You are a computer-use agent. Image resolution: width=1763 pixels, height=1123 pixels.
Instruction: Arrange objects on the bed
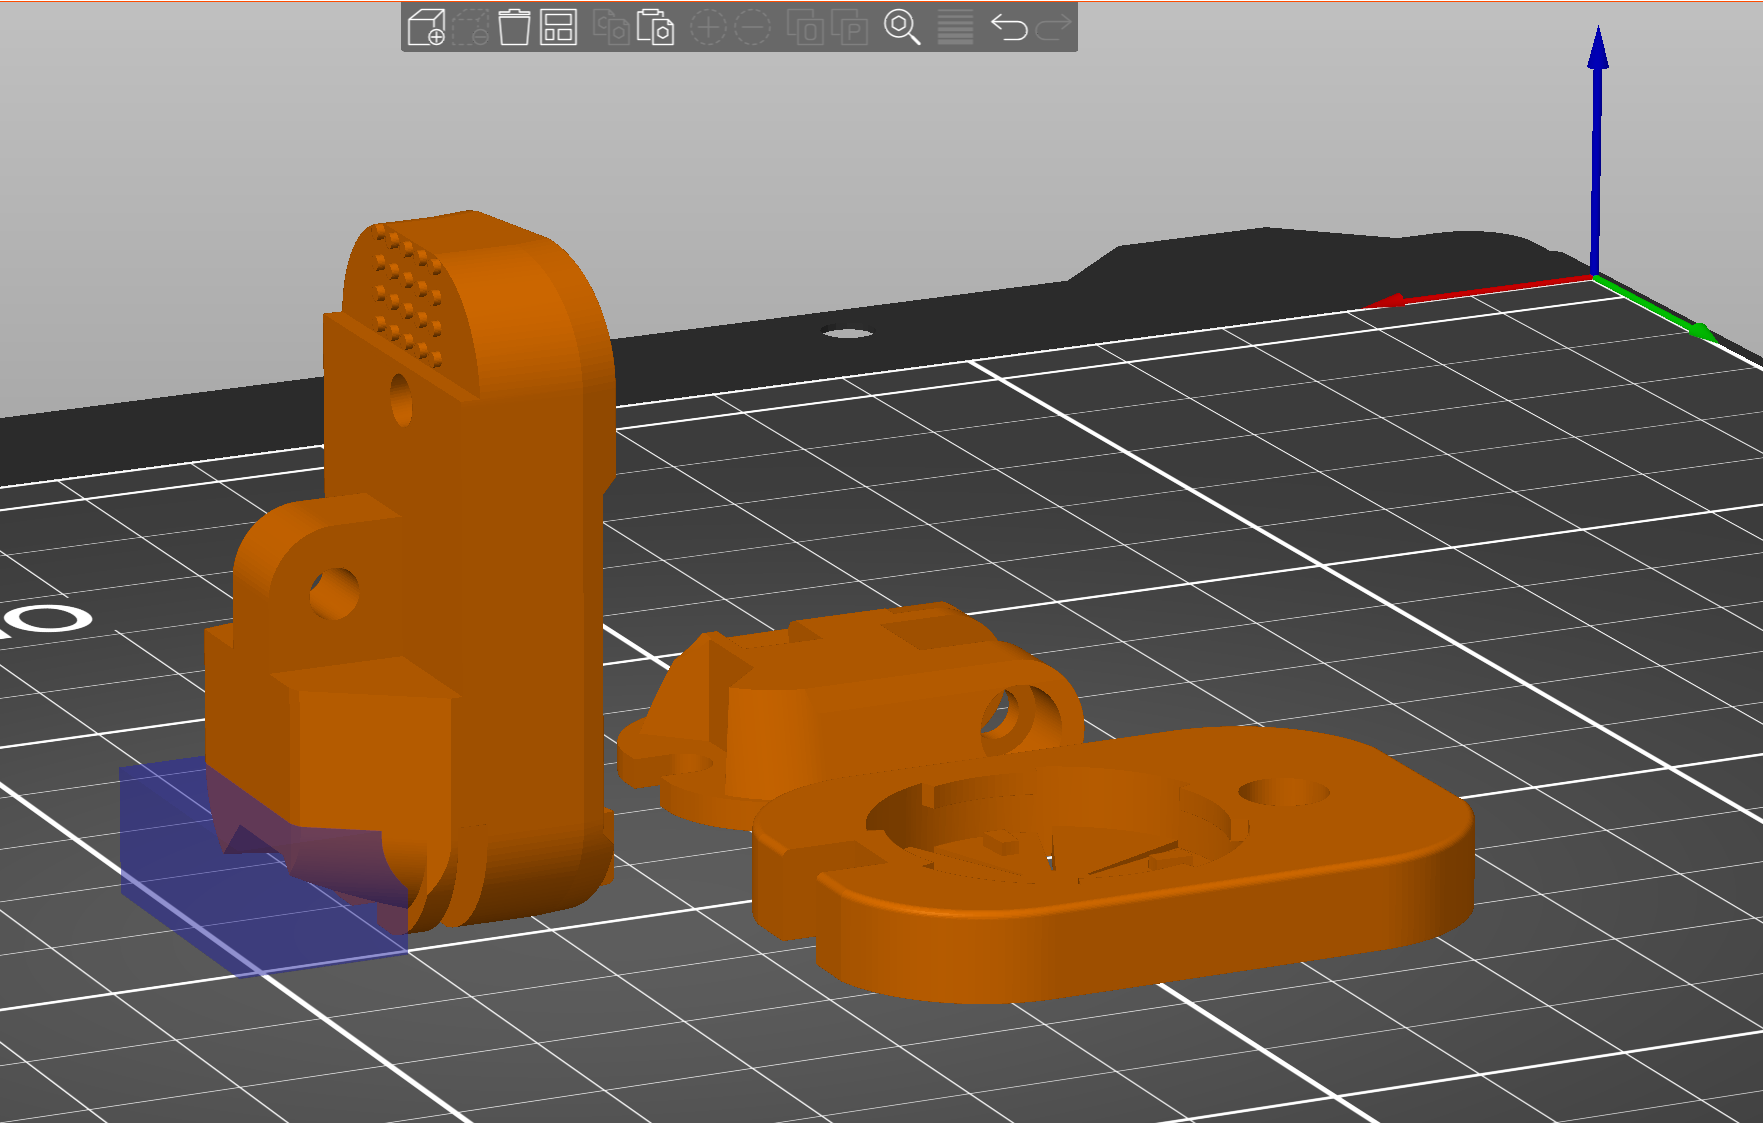point(558,27)
